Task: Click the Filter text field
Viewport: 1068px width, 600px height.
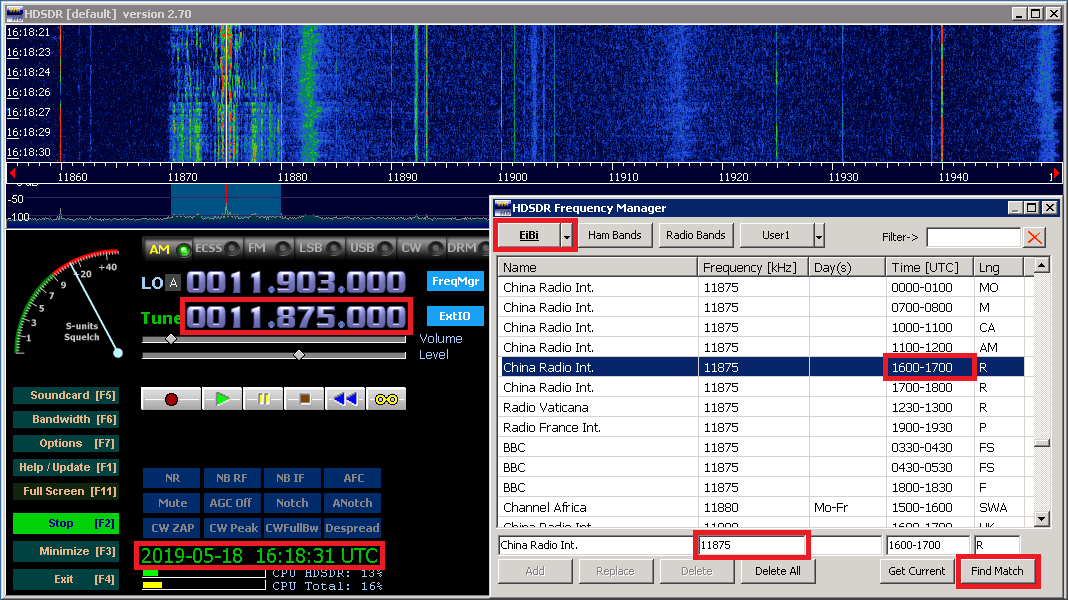Action: [x=973, y=237]
